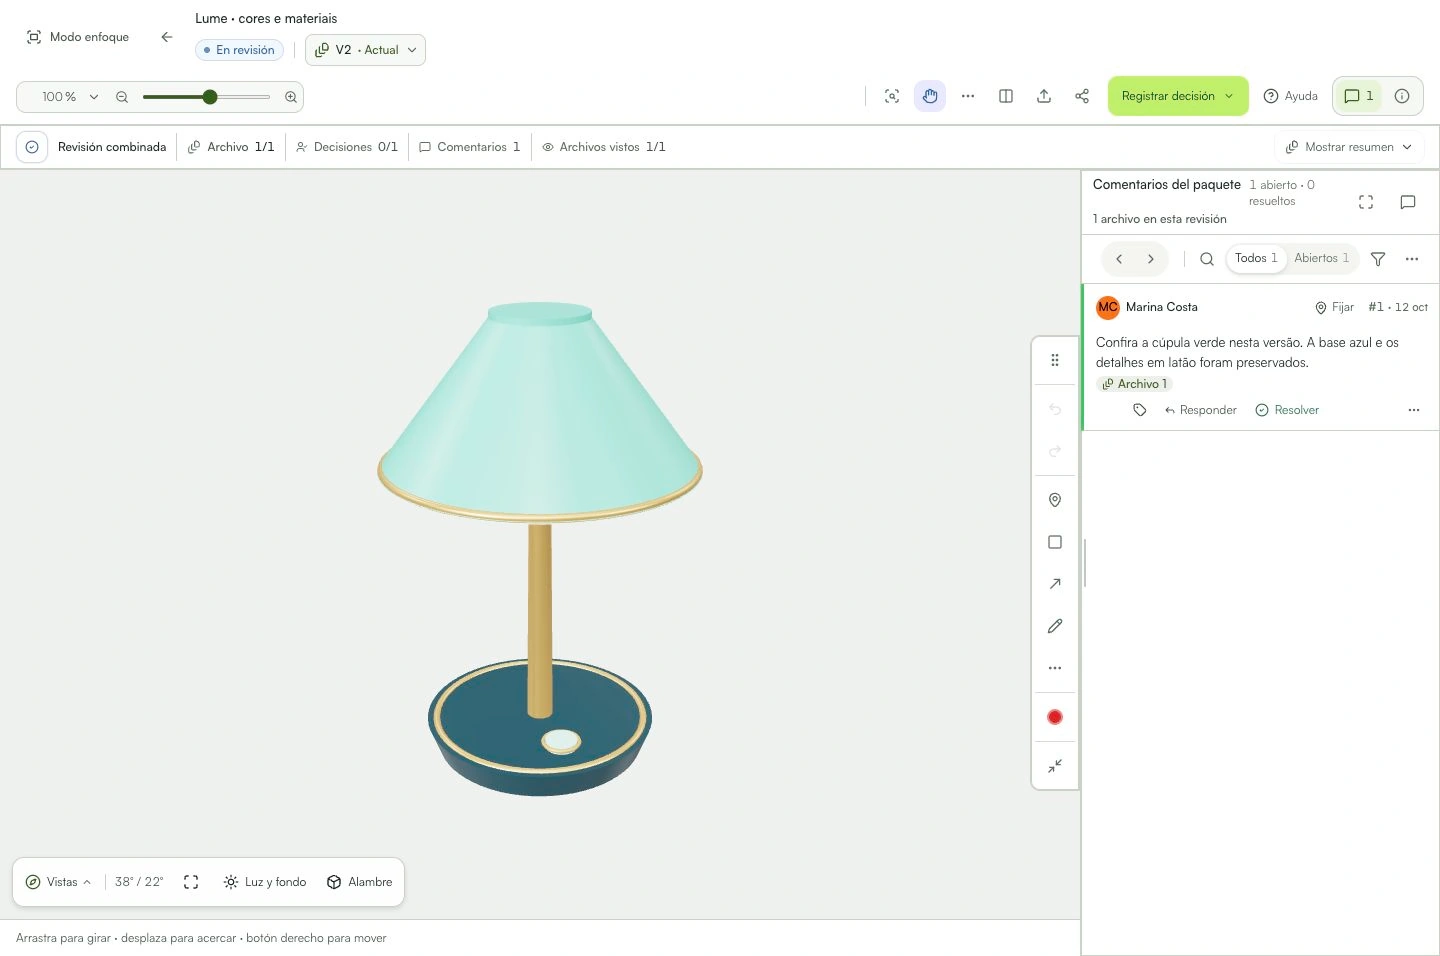Viewport: 1440px width, 956px height.
Task: Click Resolver on Marina Costa's comment
Action: coord(1287,410)
